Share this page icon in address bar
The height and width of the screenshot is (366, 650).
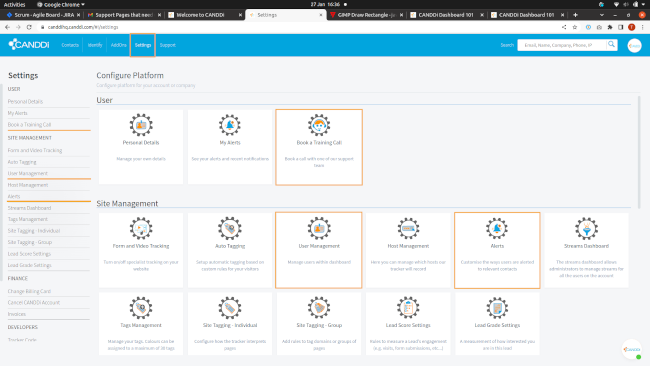564,27
